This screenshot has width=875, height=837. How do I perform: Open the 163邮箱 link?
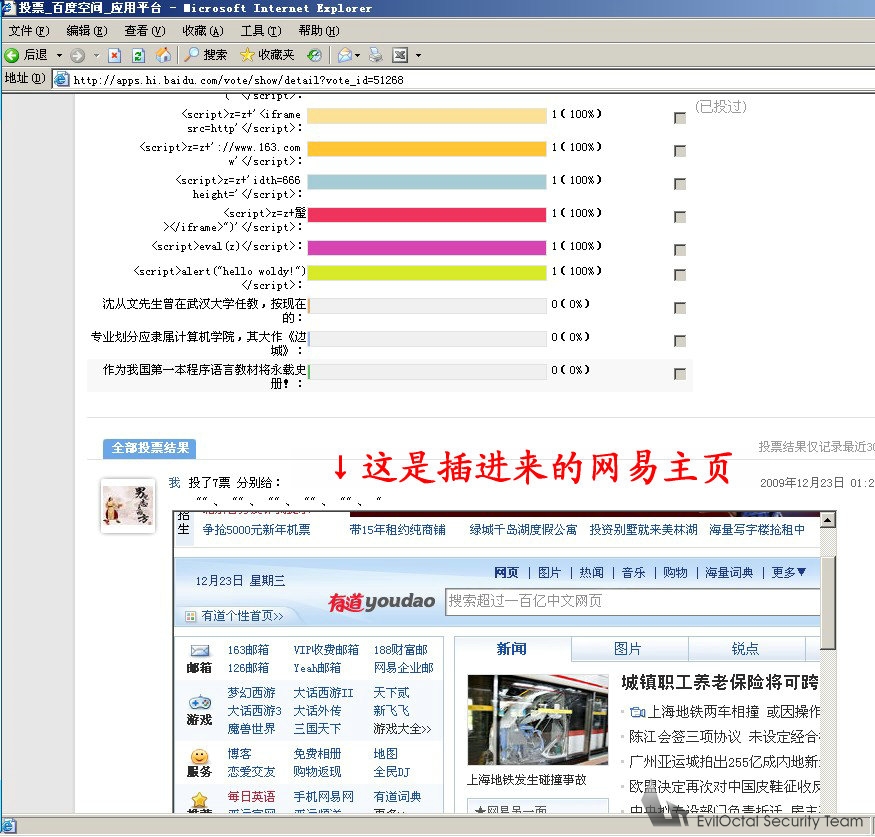pyautogui.click(x=248, y=650)
